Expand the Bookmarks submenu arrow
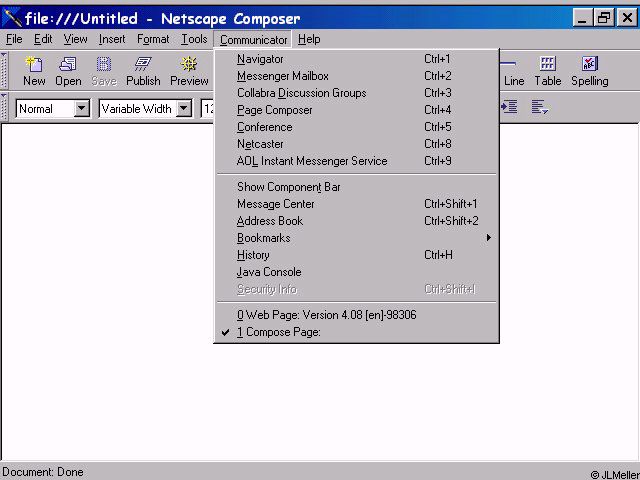 coord(489,238)
